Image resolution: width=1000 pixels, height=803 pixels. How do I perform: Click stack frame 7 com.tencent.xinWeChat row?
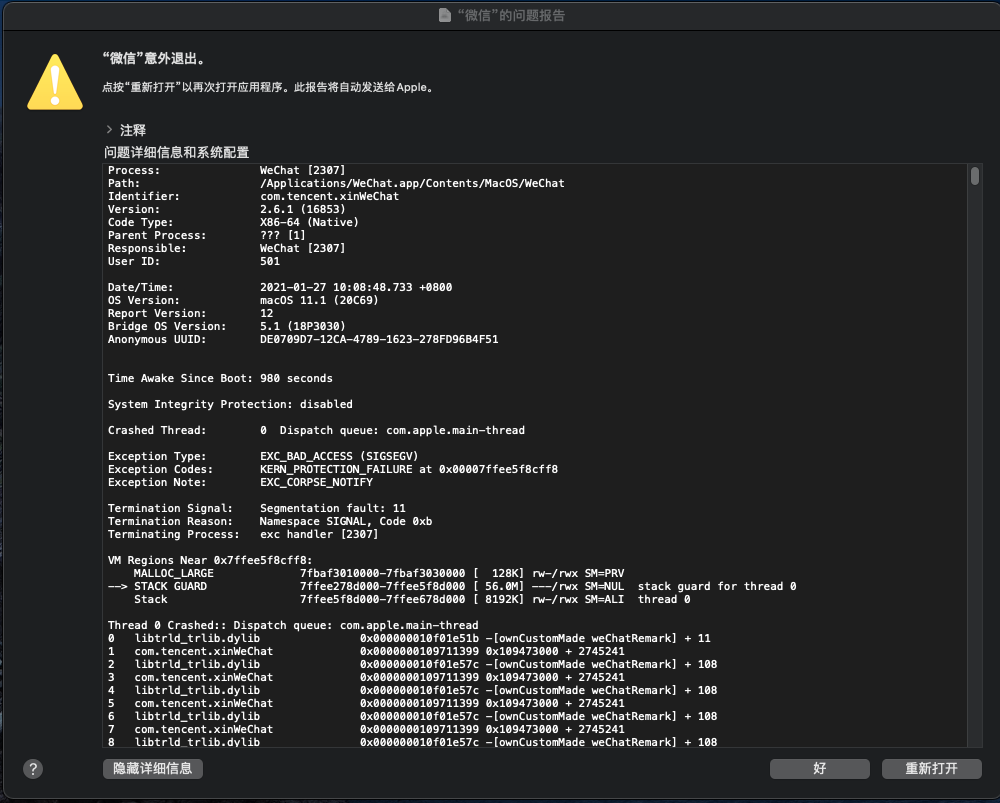point(366,730)
